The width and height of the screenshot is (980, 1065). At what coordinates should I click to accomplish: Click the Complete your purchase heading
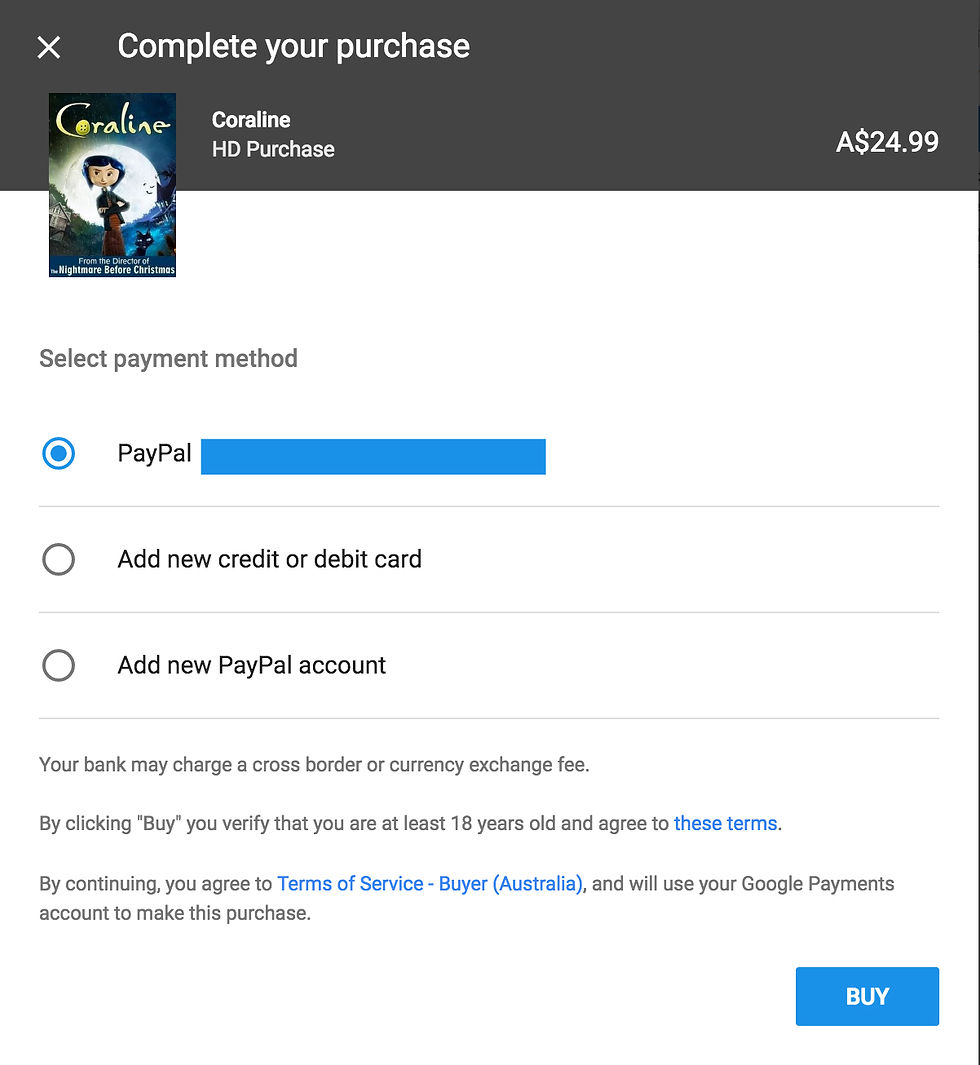pyautogui.click(x=293, y=46)
